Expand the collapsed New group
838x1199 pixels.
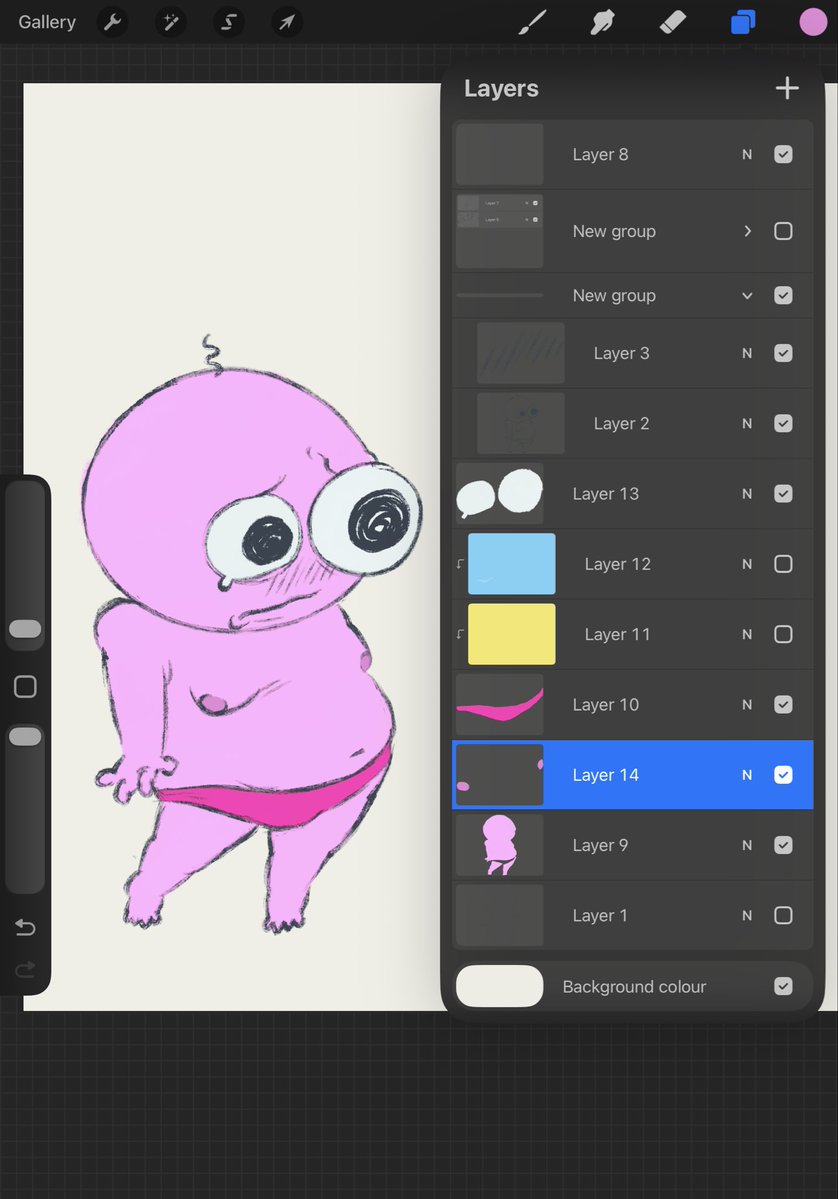[747, 231]
